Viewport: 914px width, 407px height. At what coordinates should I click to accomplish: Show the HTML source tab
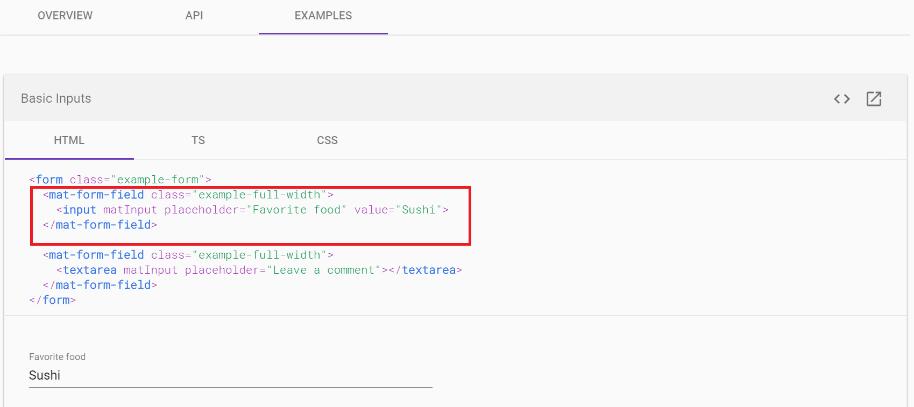pyautogui.click(x=69, y=141)
